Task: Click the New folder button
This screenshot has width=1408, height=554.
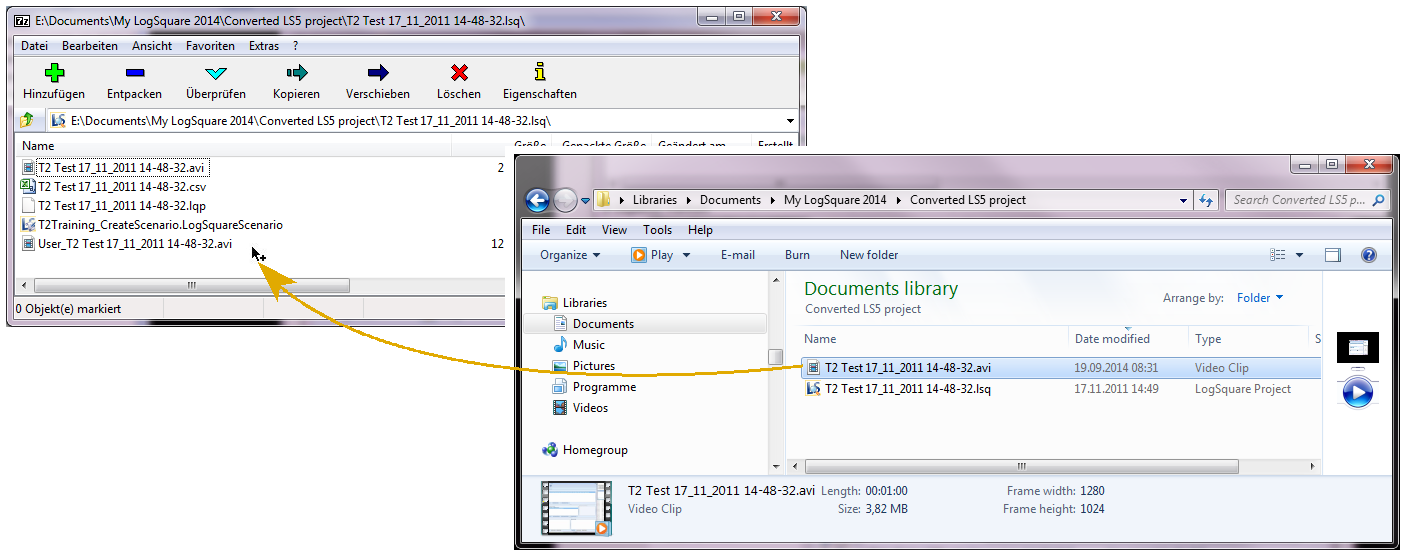Action: [869, 255]
